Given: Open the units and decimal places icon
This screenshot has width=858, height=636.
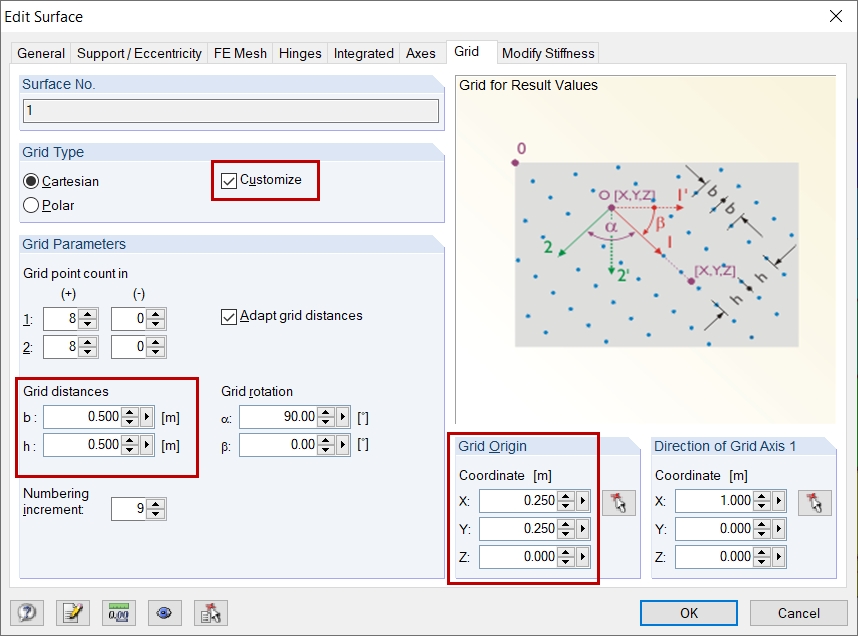Looking at the screenshot, I should 119,612.
